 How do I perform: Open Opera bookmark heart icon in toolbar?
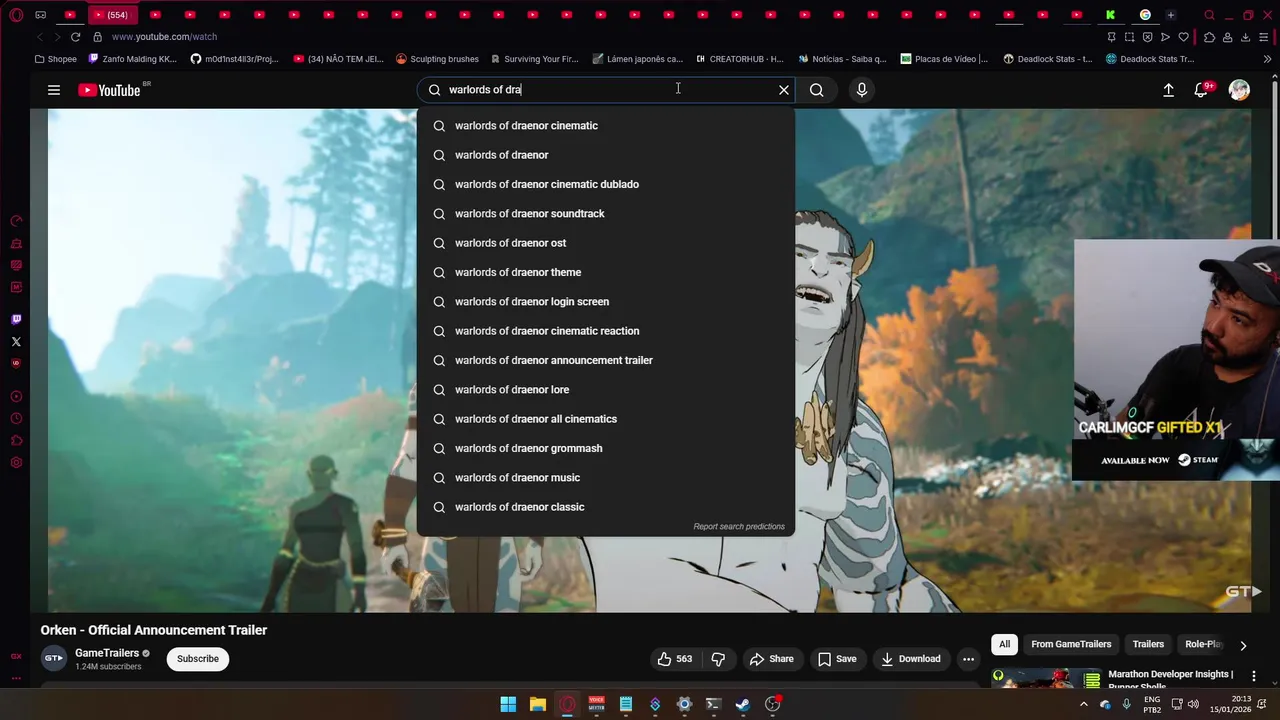click(x=1183, y=37)
